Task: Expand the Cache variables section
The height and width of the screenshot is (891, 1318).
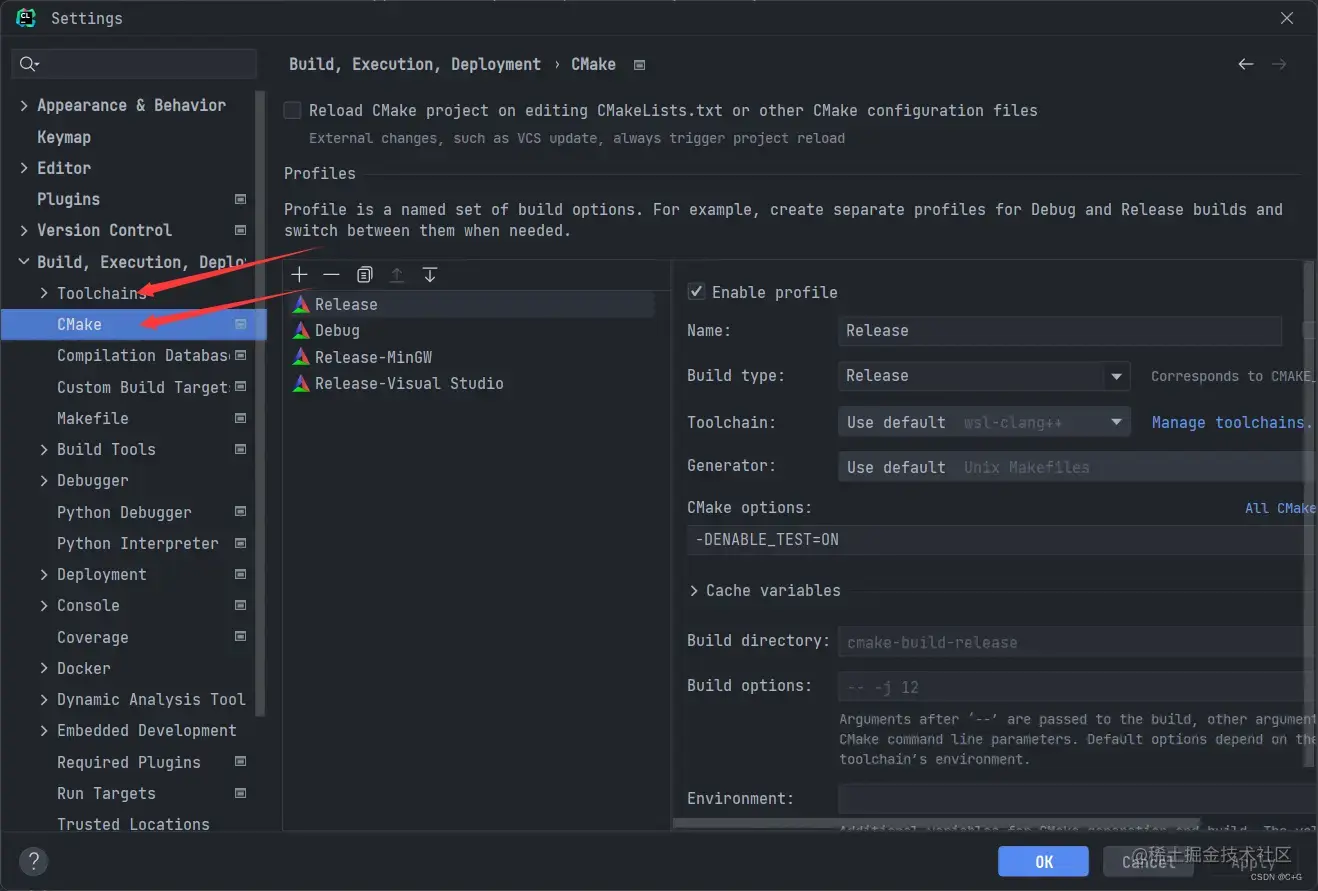Action: 694,591
